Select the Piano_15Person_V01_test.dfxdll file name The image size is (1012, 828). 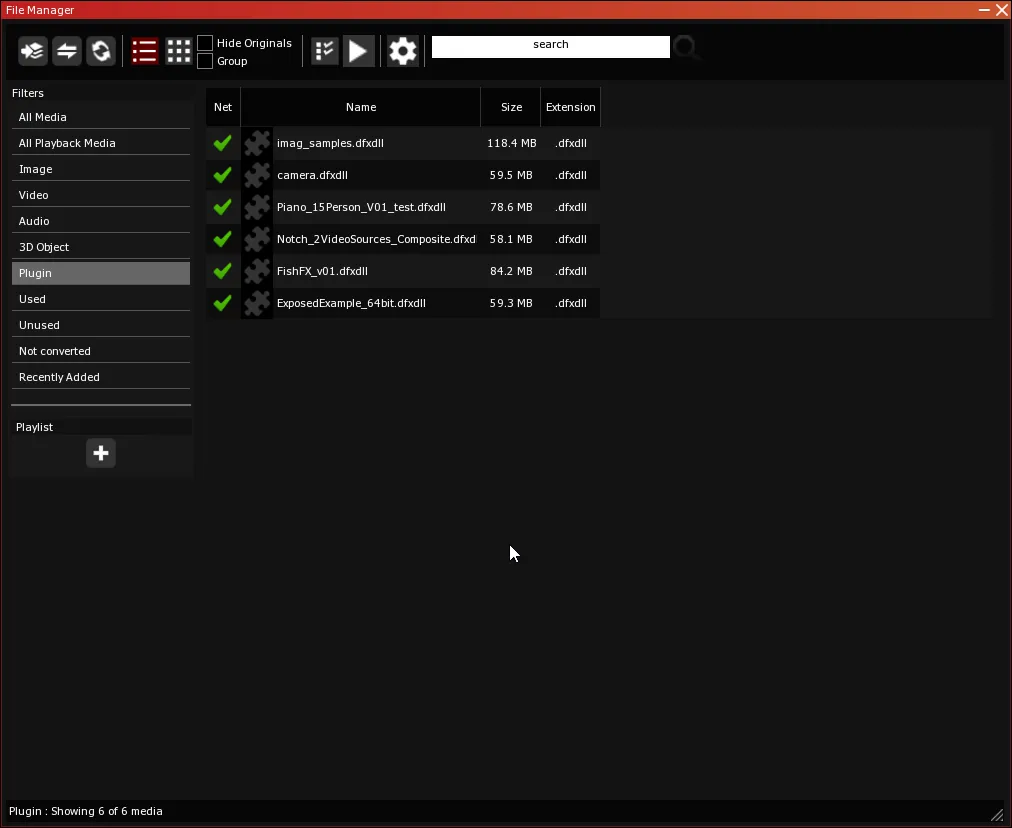coord(361,207)
